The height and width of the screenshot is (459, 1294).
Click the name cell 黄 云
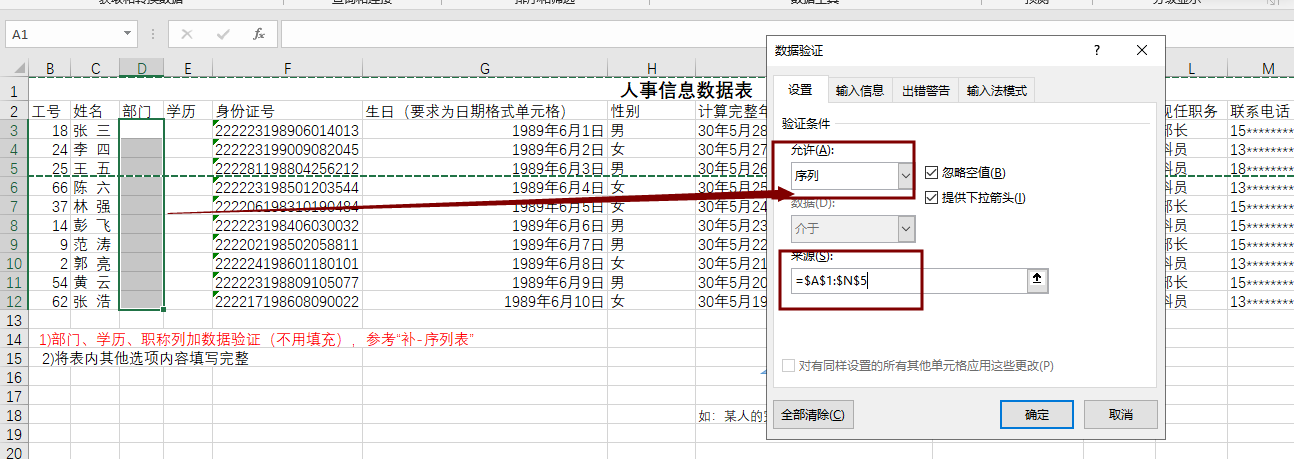coord(93,282)
